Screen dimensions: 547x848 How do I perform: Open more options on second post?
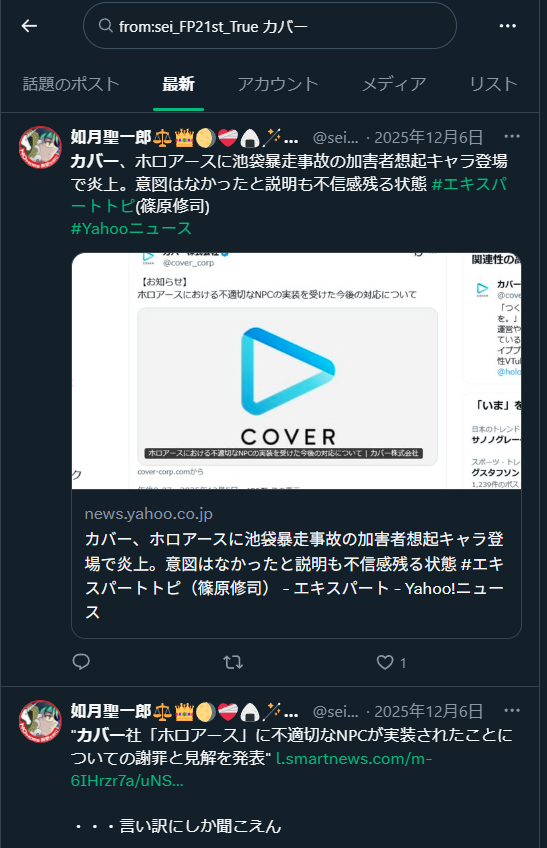click(x=511, y=710)
